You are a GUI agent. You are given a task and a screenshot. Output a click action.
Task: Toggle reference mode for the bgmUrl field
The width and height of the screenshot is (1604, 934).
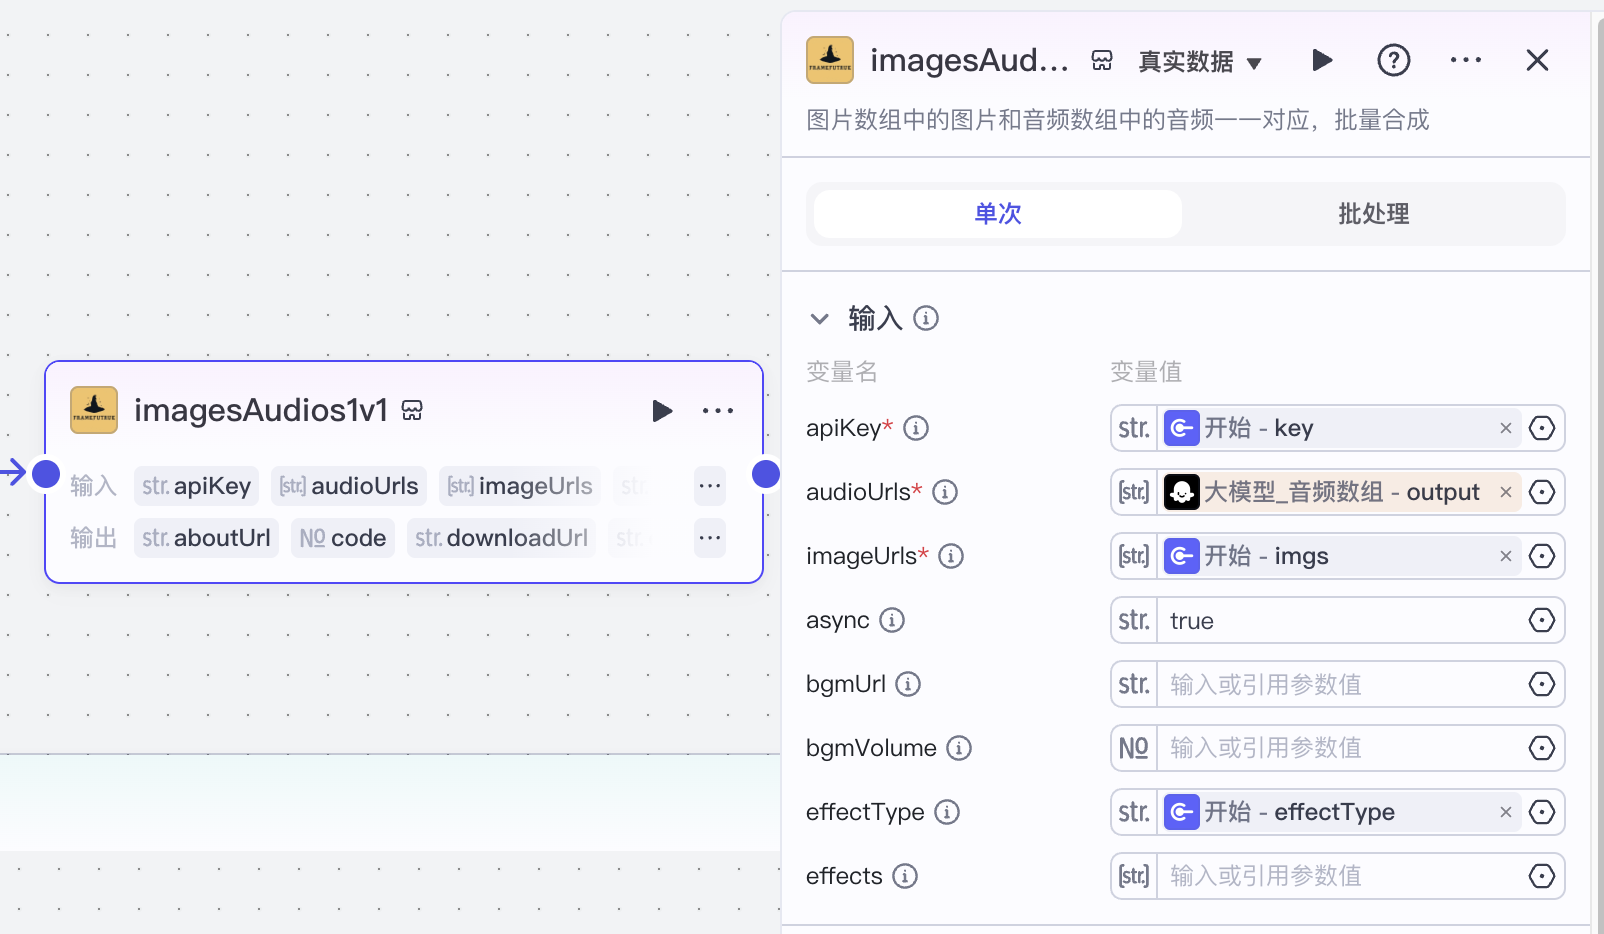coord(1541,684)
